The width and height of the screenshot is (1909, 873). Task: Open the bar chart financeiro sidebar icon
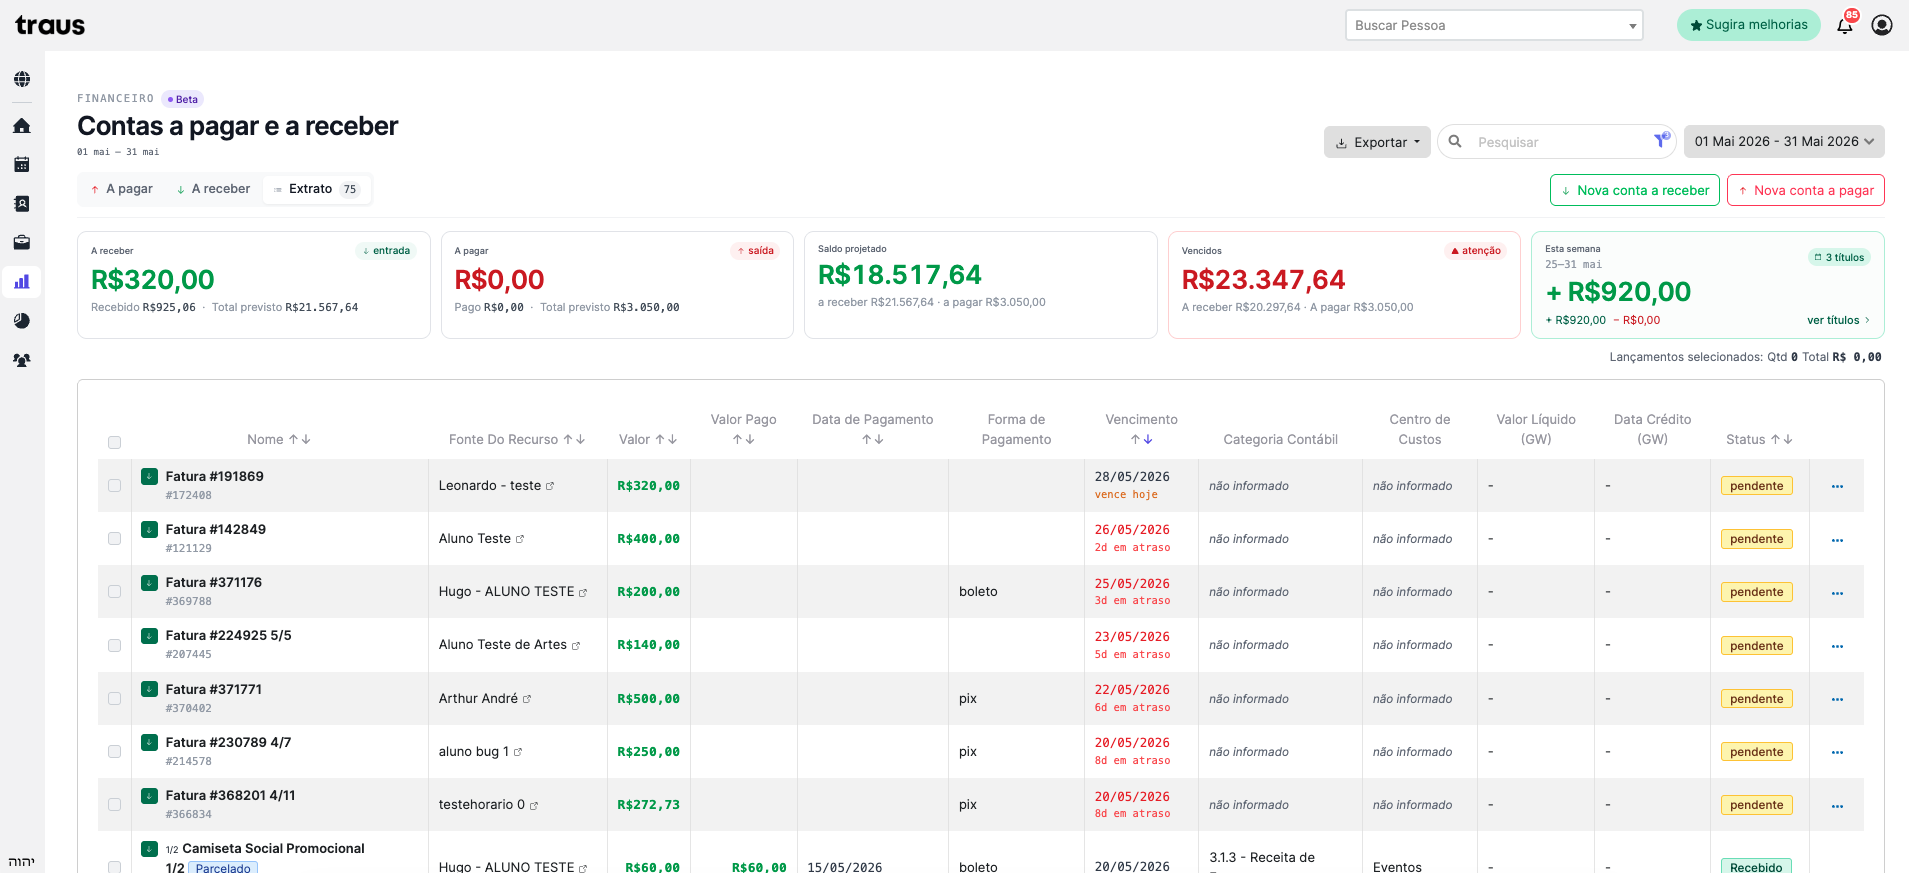tap(21, 282)
